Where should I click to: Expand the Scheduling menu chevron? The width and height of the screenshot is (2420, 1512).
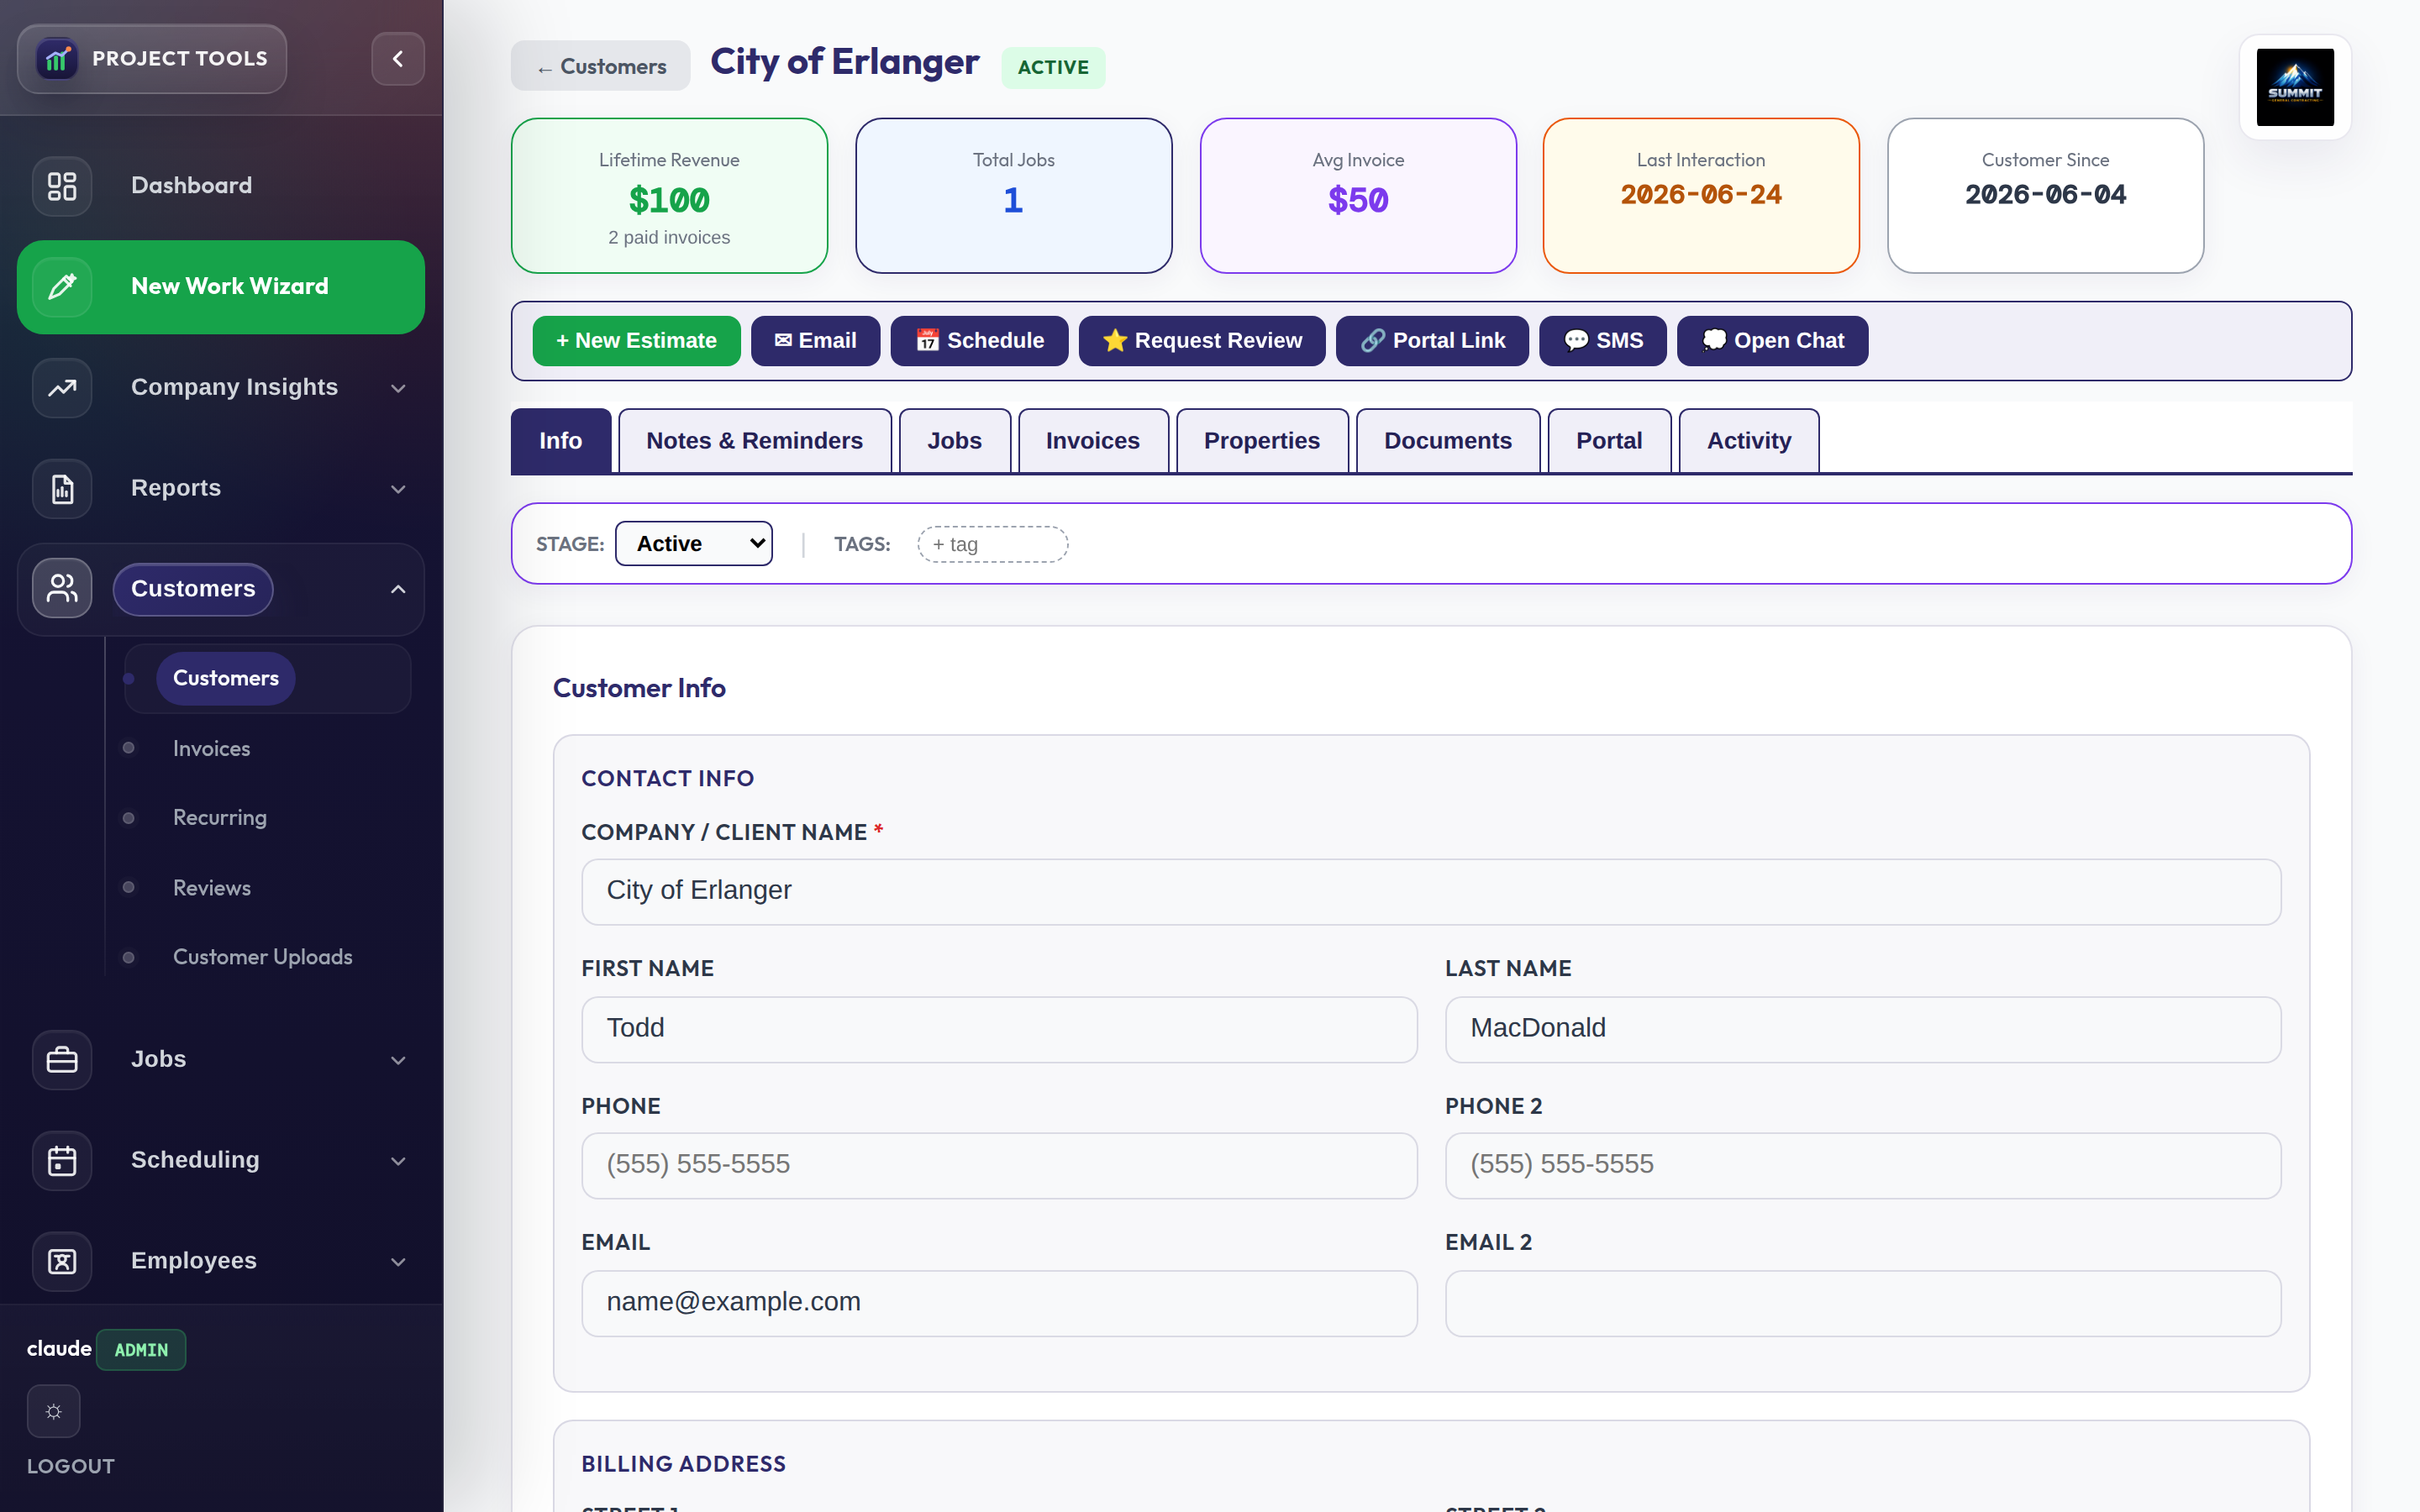(x=398, y=1161)
